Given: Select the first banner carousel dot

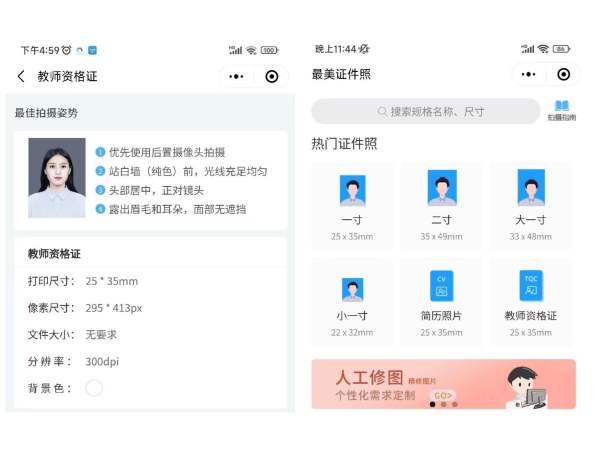Looking at the screenshot, I should pos(432,404).
